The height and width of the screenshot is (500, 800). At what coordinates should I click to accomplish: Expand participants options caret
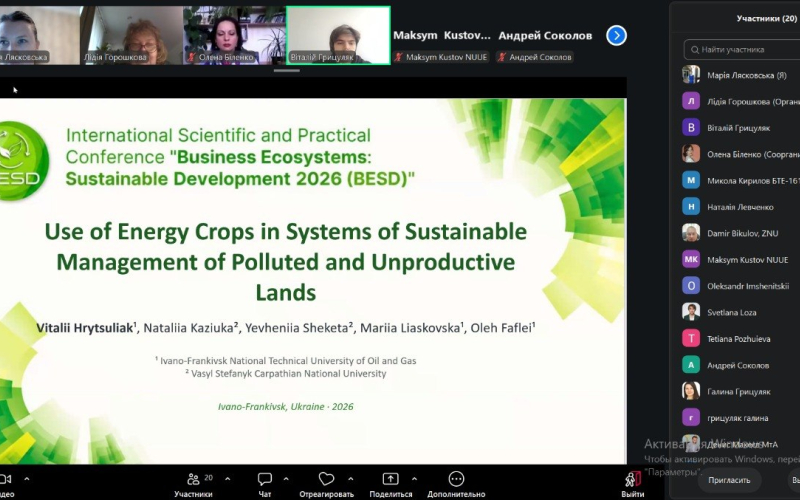pos(228,479)
